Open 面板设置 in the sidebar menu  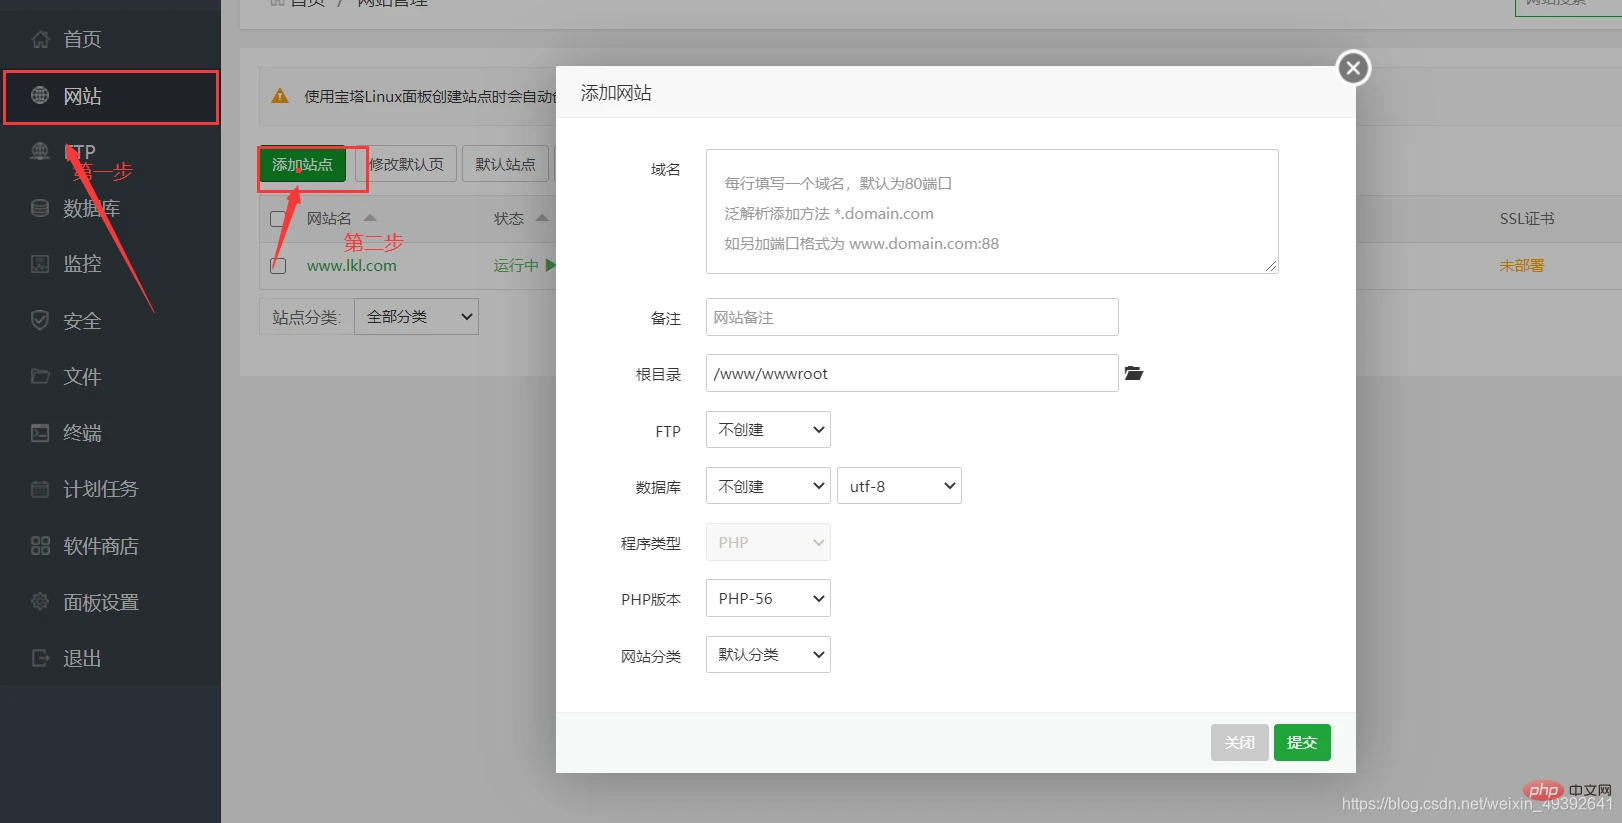[100, 602]
